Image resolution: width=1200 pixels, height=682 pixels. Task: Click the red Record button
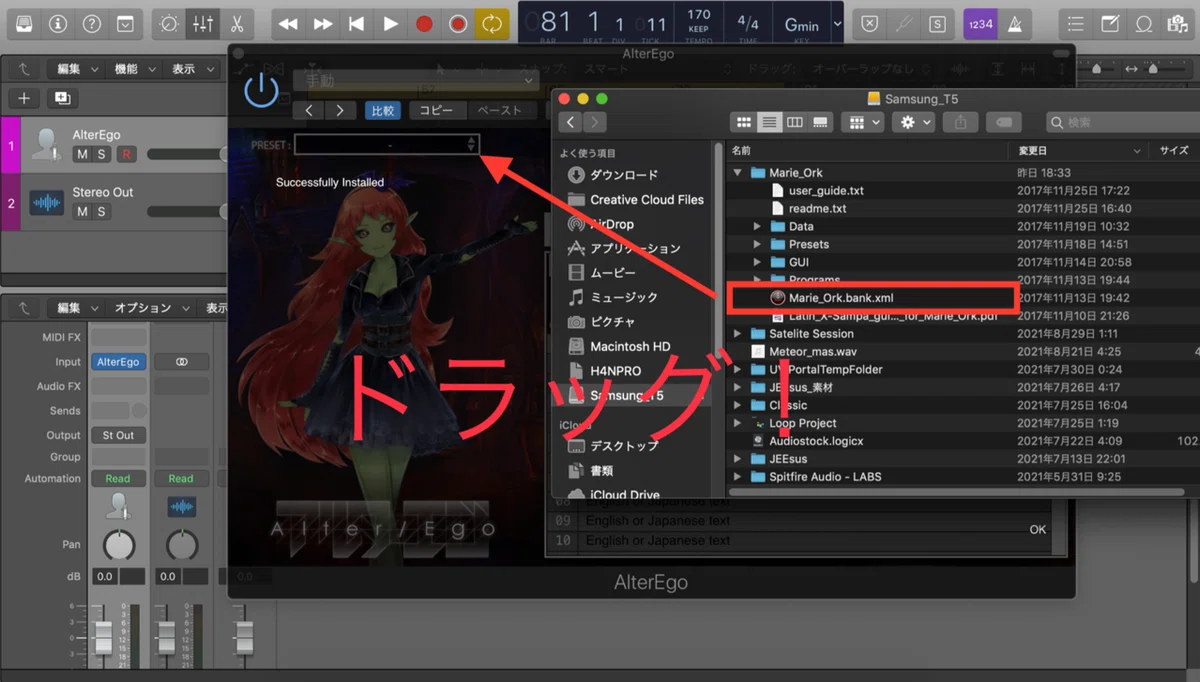pos(424,23)
